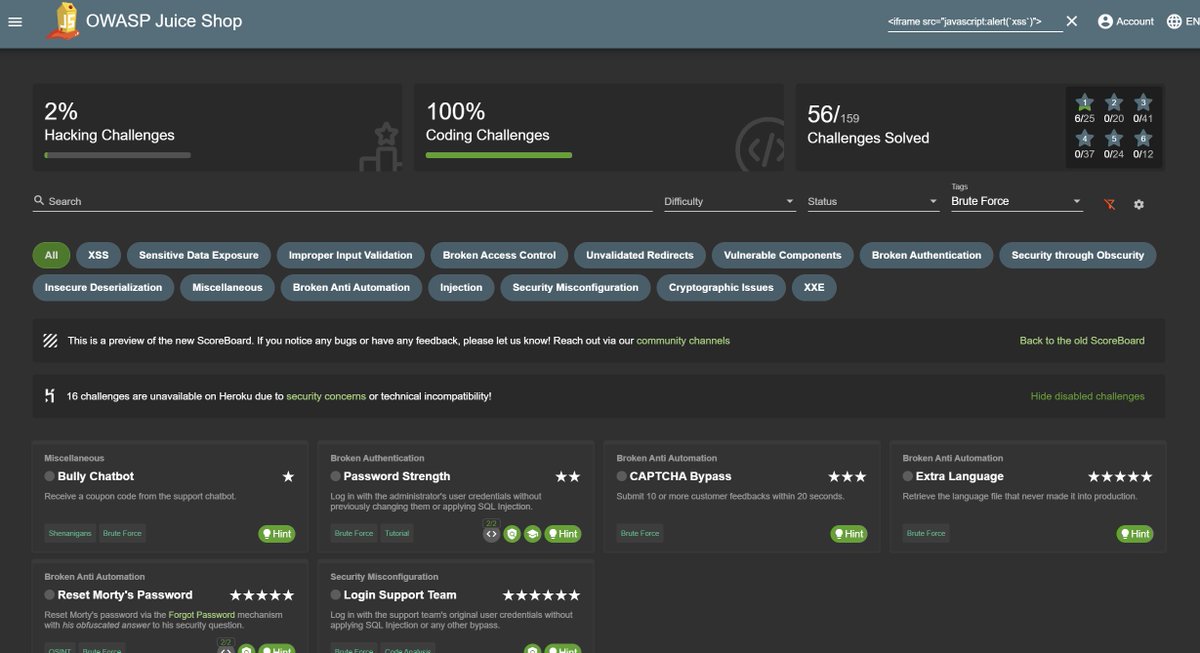Click the code icon on Coding Challenges
1200x653 pixels.
pos(760,146)
